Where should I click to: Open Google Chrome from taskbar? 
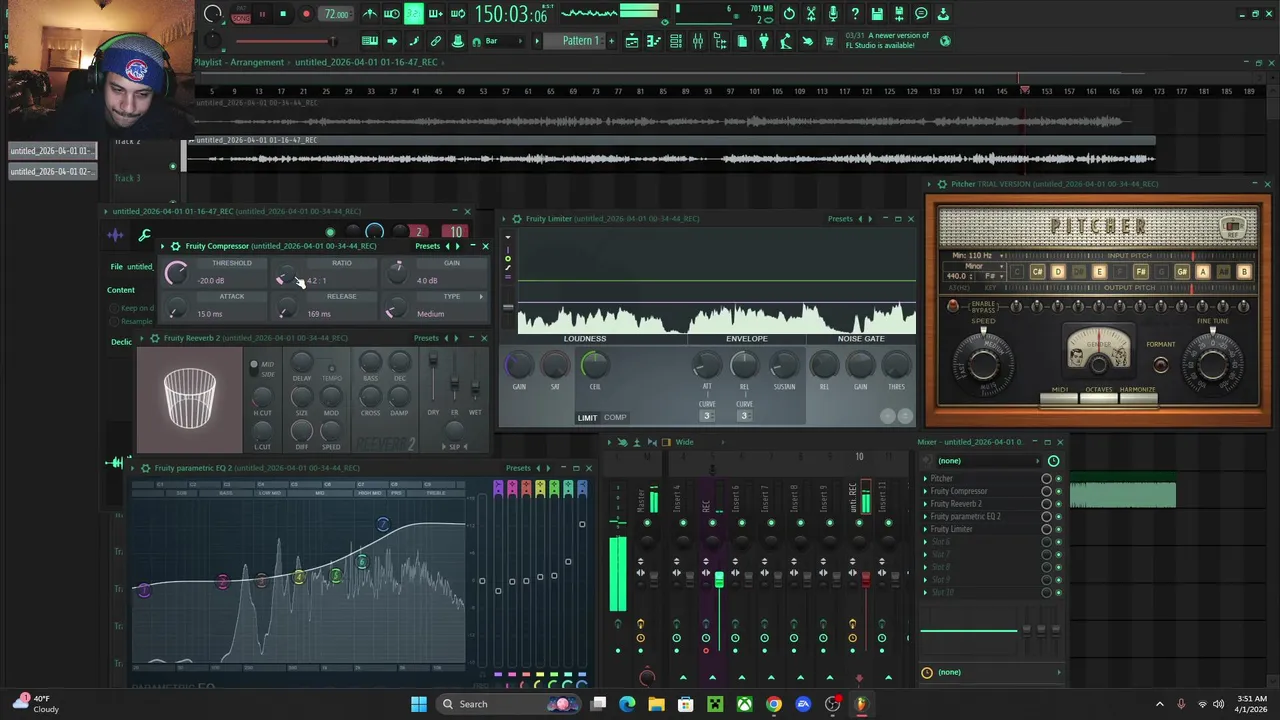[x=774, y=704]
